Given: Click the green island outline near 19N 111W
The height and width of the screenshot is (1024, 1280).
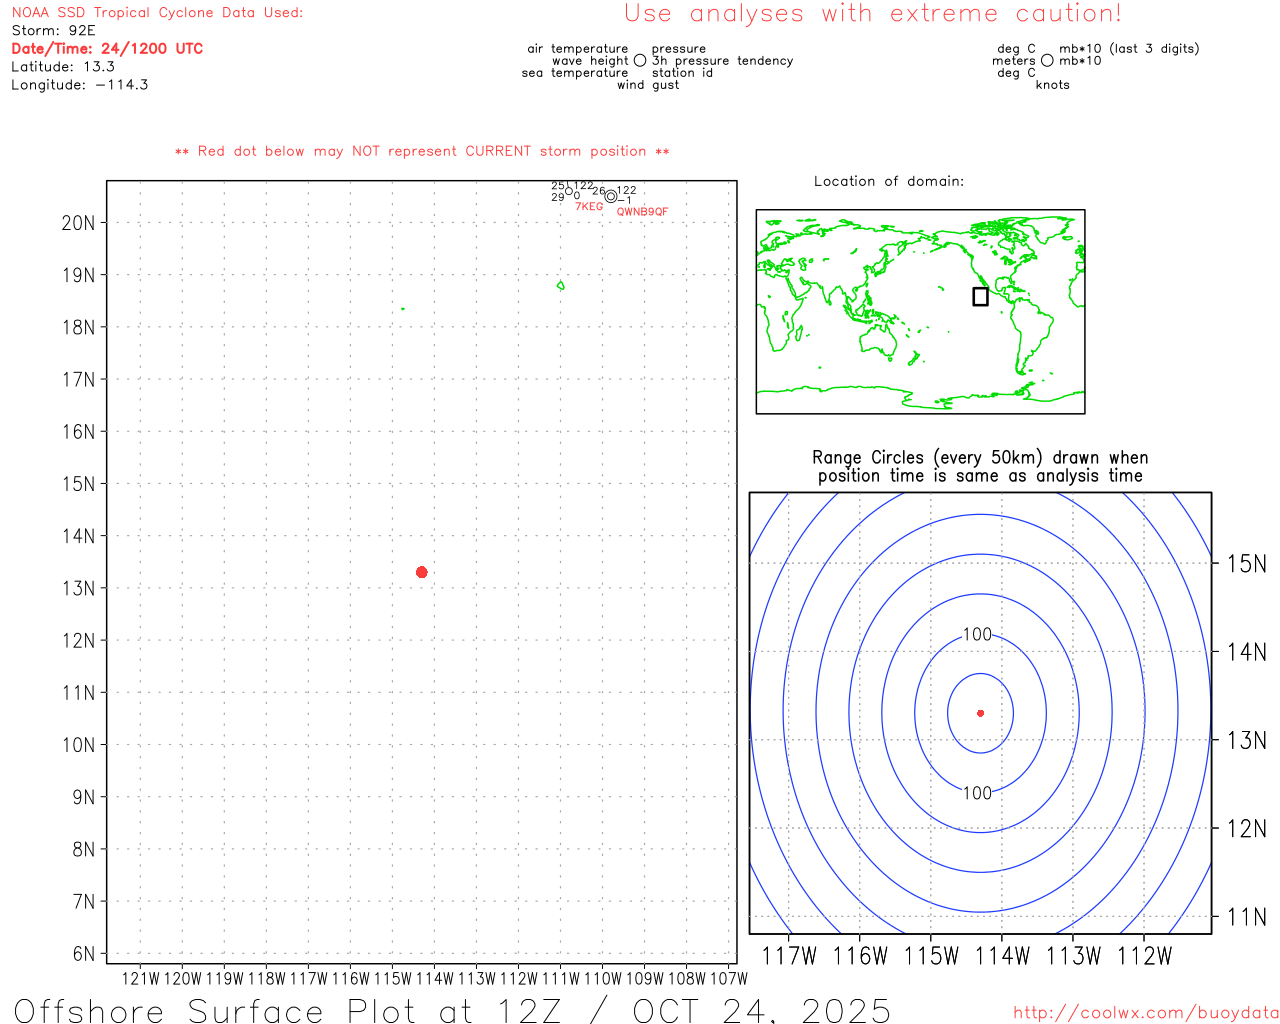Looking at the screenshot, I should click(560, 286).
